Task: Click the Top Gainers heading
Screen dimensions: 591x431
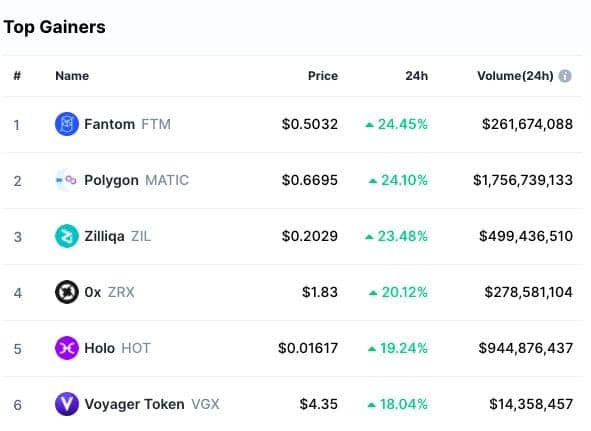Action: click(x=55, y=27)
